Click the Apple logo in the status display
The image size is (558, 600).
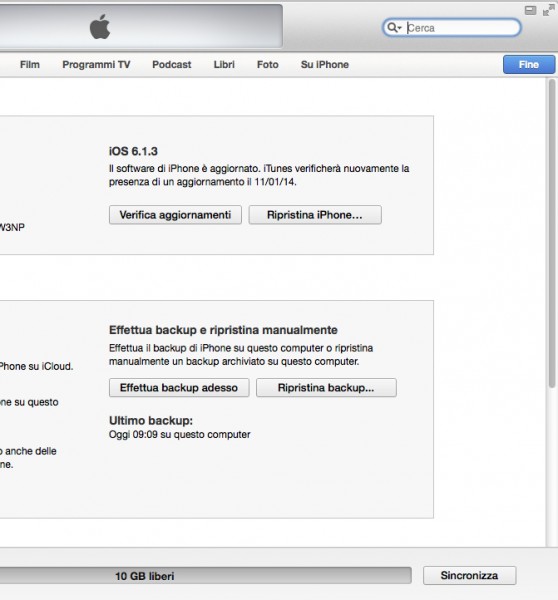(x=100, y=27)
